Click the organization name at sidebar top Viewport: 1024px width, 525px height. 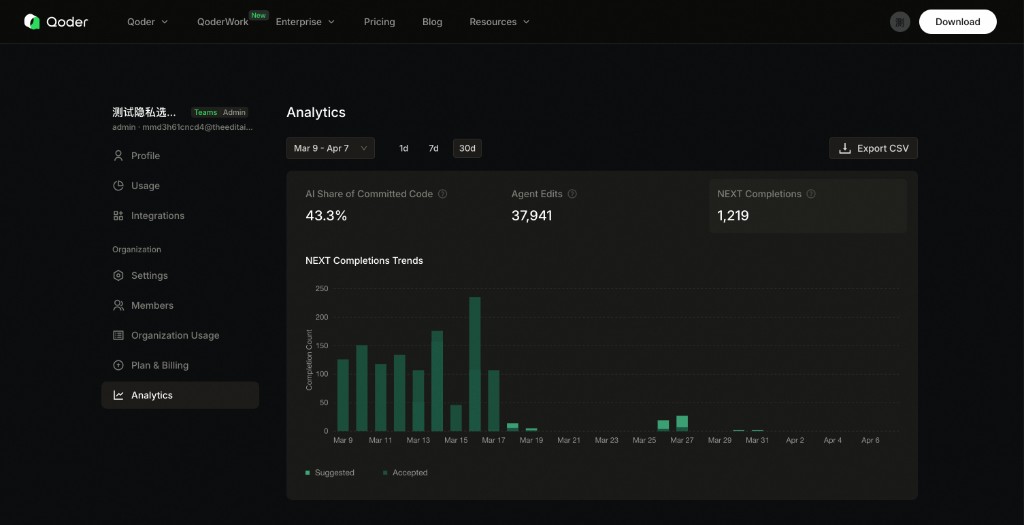(x=144, y=112)
